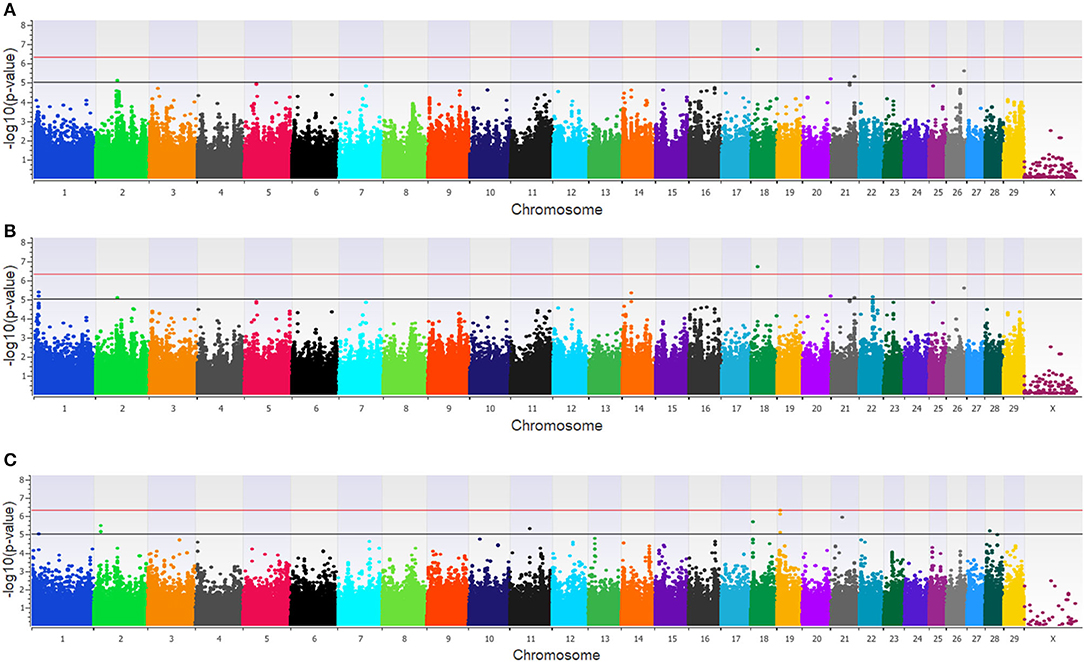Screen dimensions: 1084x662
Task: Select the Chromosome axis title under panel B
Action: (557, 426)
